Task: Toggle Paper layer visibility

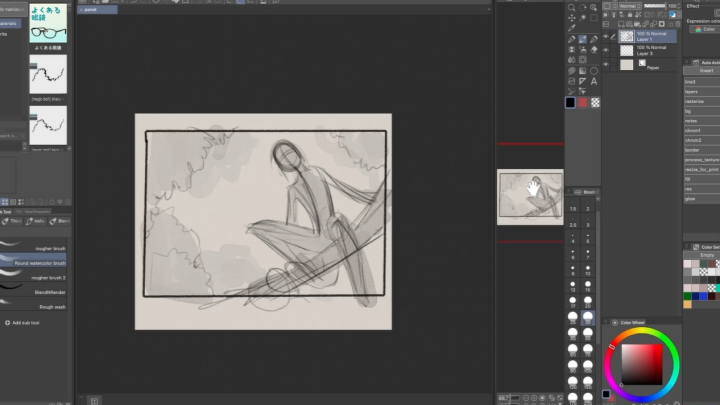Action: (606, 66)
